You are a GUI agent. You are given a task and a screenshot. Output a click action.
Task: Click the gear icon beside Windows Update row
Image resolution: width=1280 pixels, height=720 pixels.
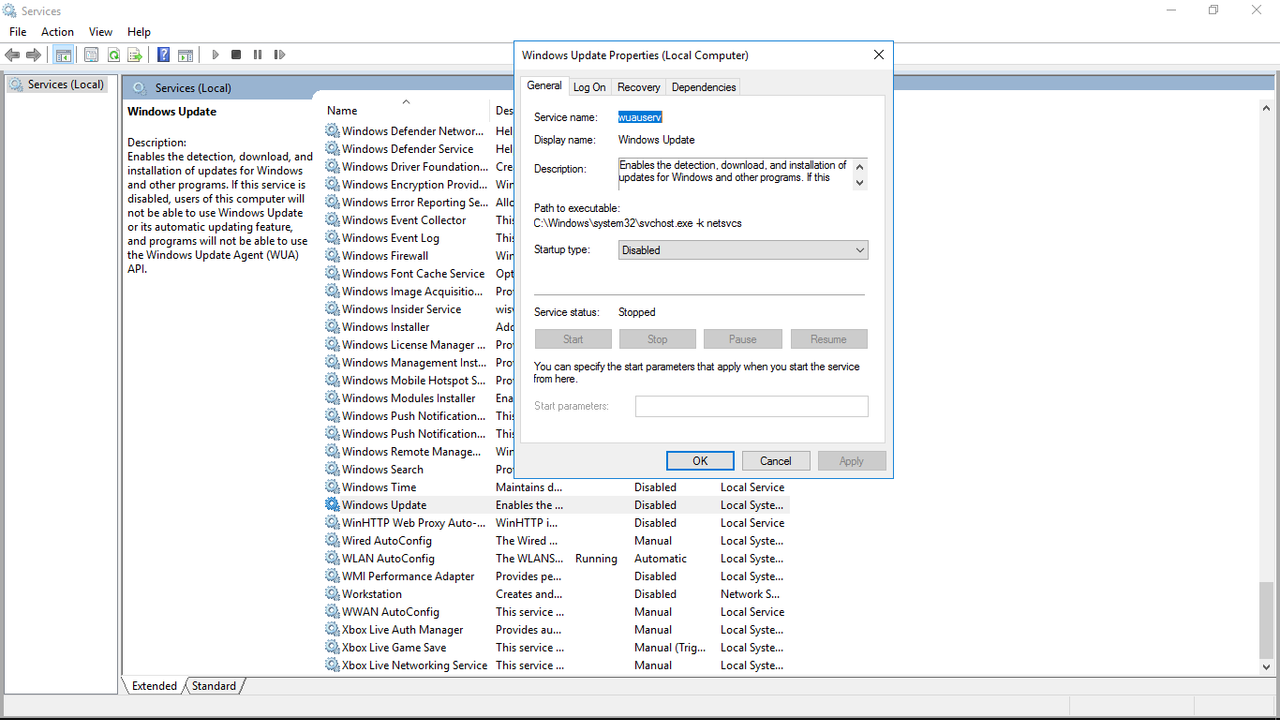coord(332,505)
